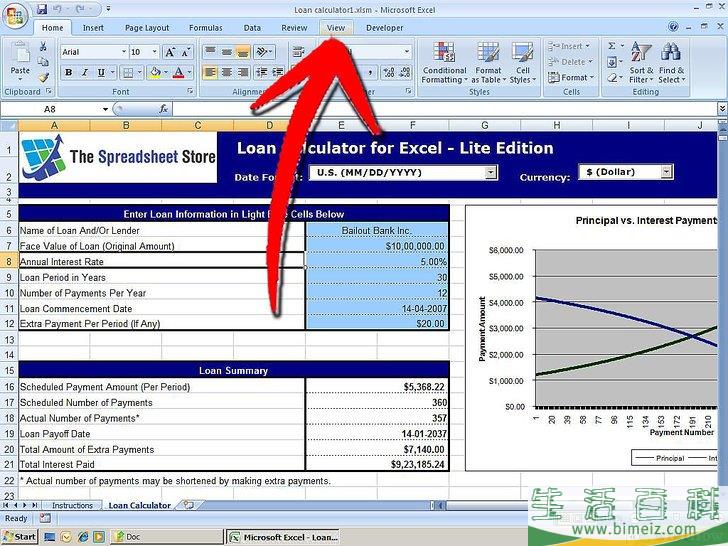The image size is (728, 546).
Task: Toggle underline formatting
Action: tap(101, 72)
